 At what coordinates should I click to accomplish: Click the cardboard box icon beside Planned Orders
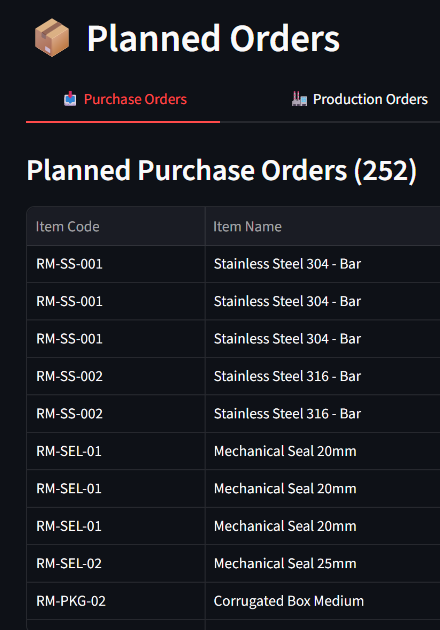(52, 38)
